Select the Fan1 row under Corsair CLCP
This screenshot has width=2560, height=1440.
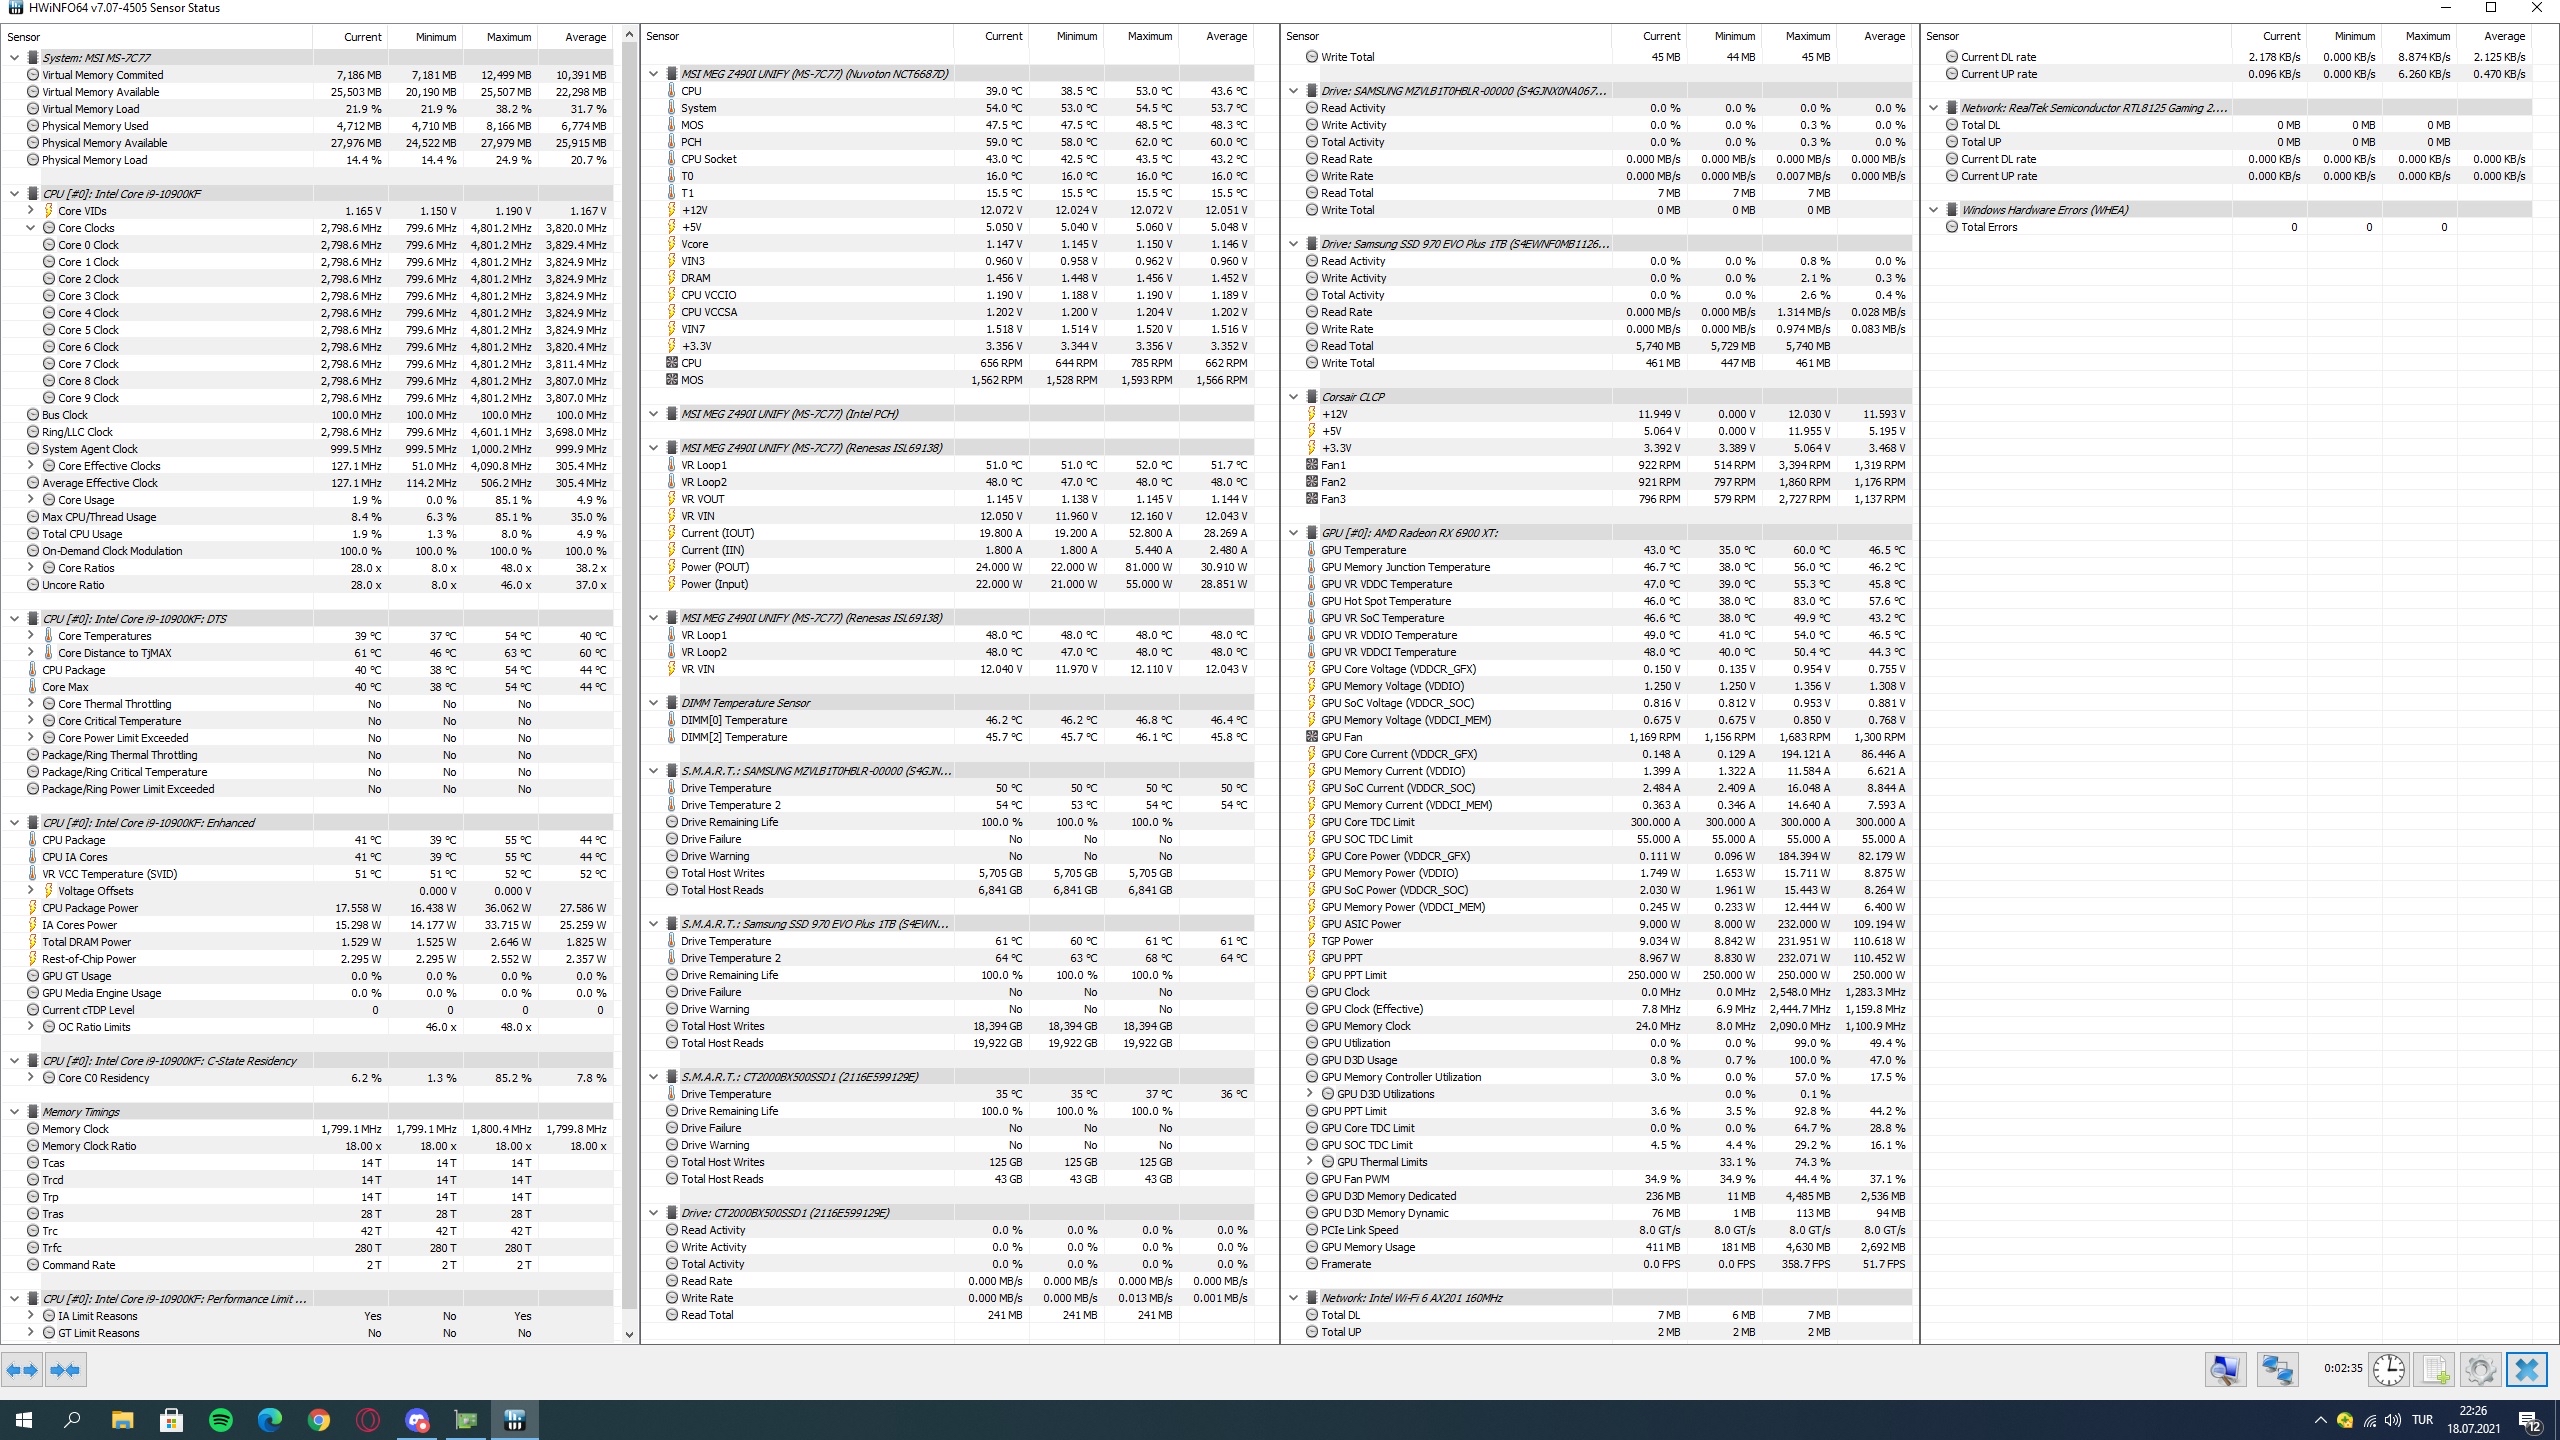click(1597, 465)
